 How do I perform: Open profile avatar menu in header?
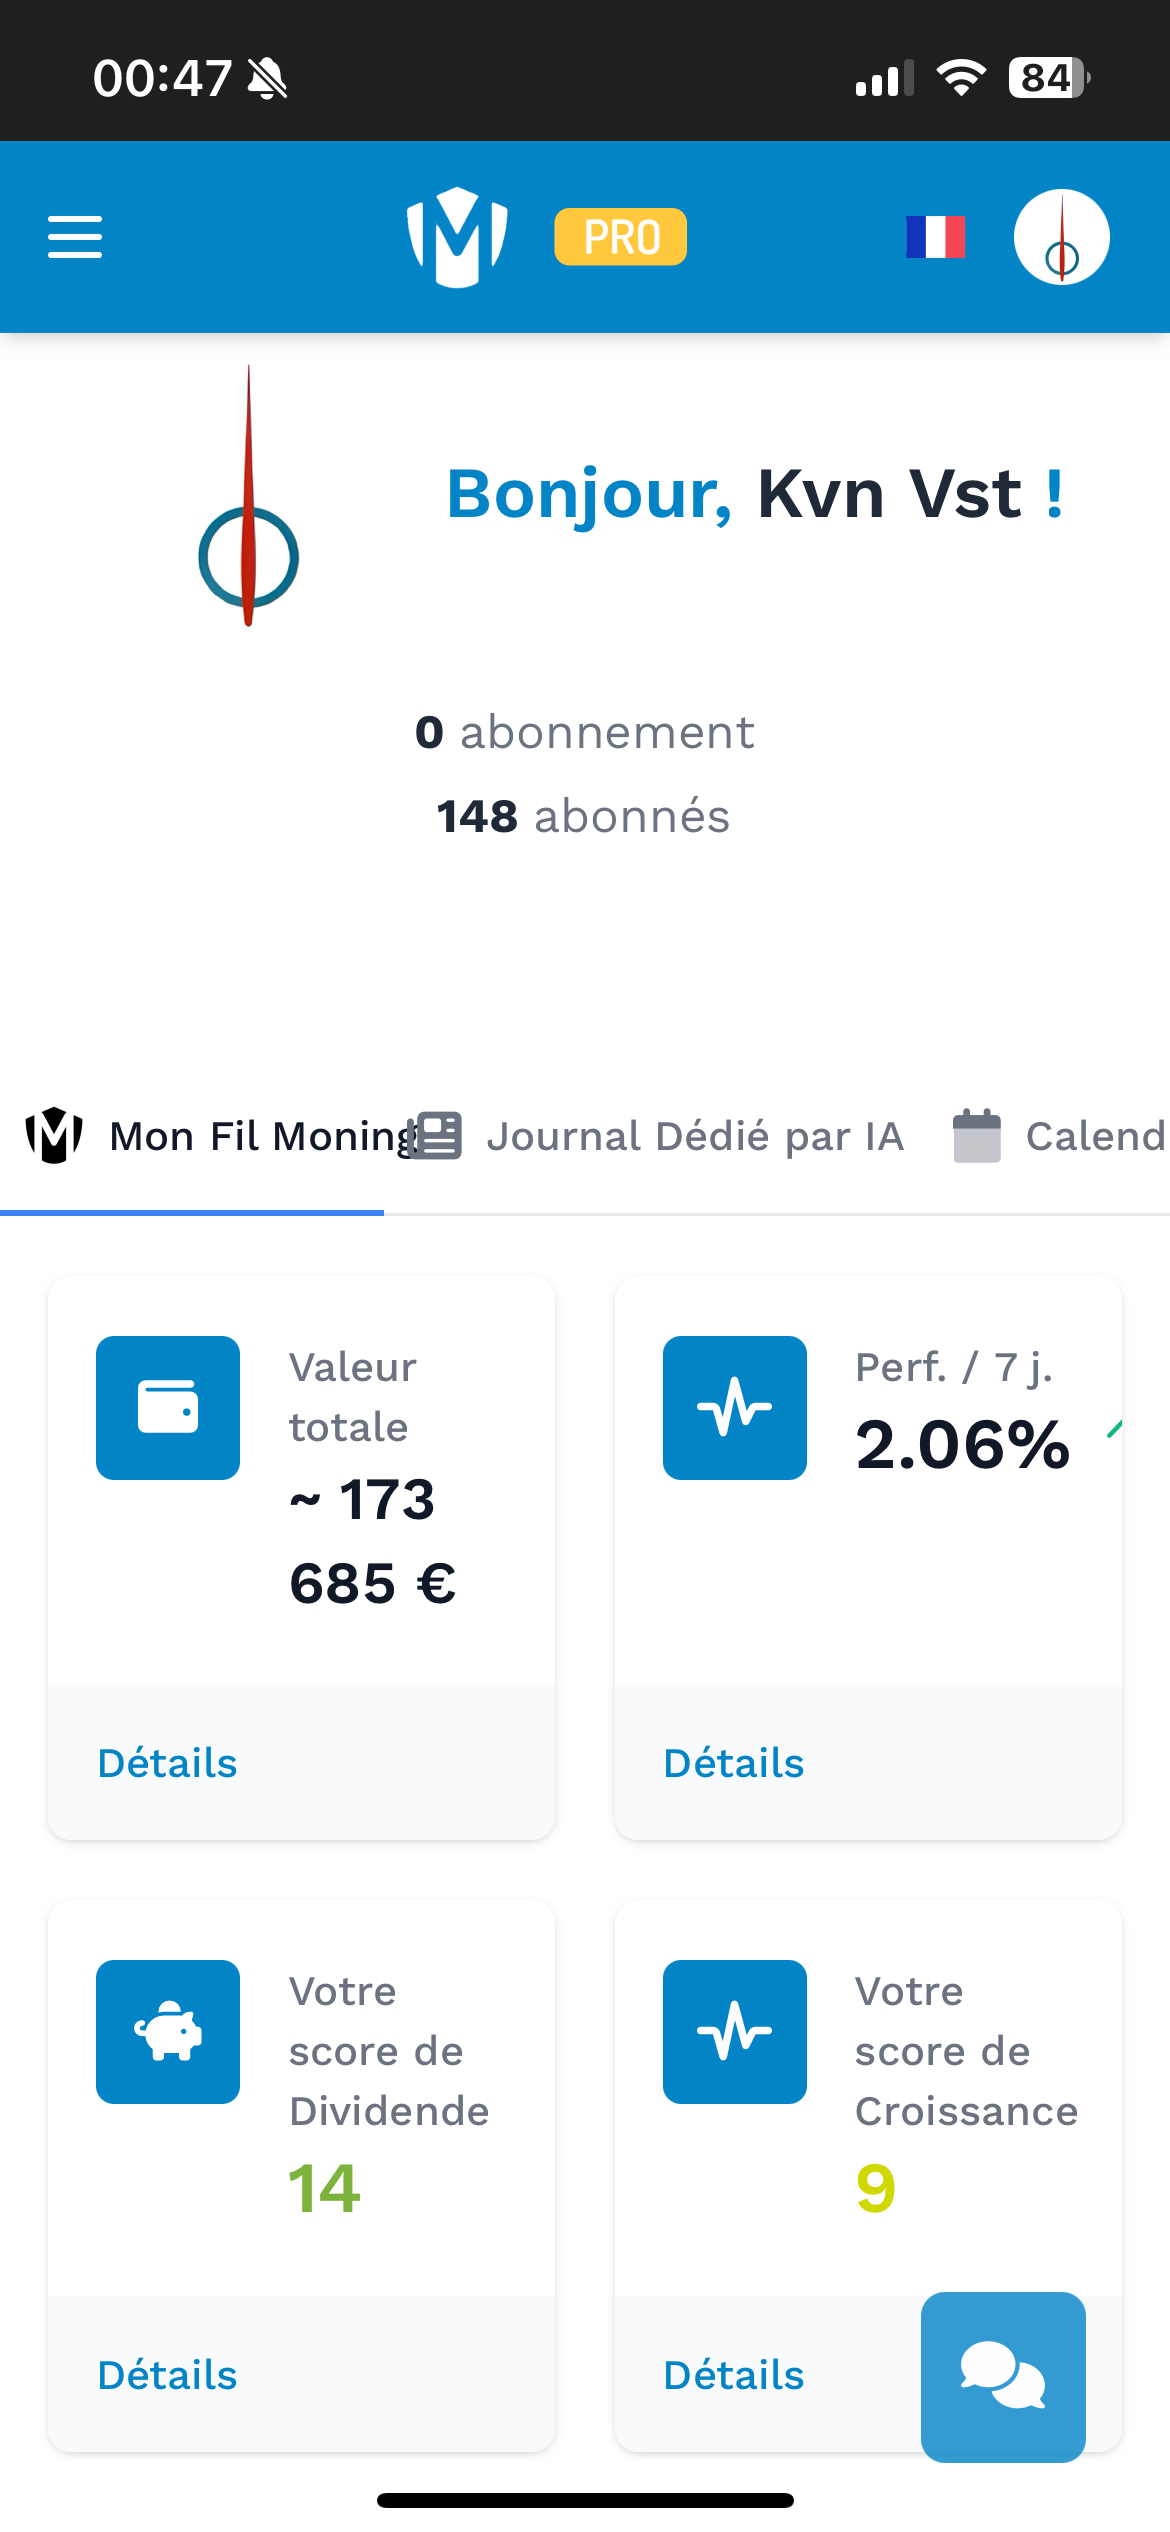point(1061,237)
